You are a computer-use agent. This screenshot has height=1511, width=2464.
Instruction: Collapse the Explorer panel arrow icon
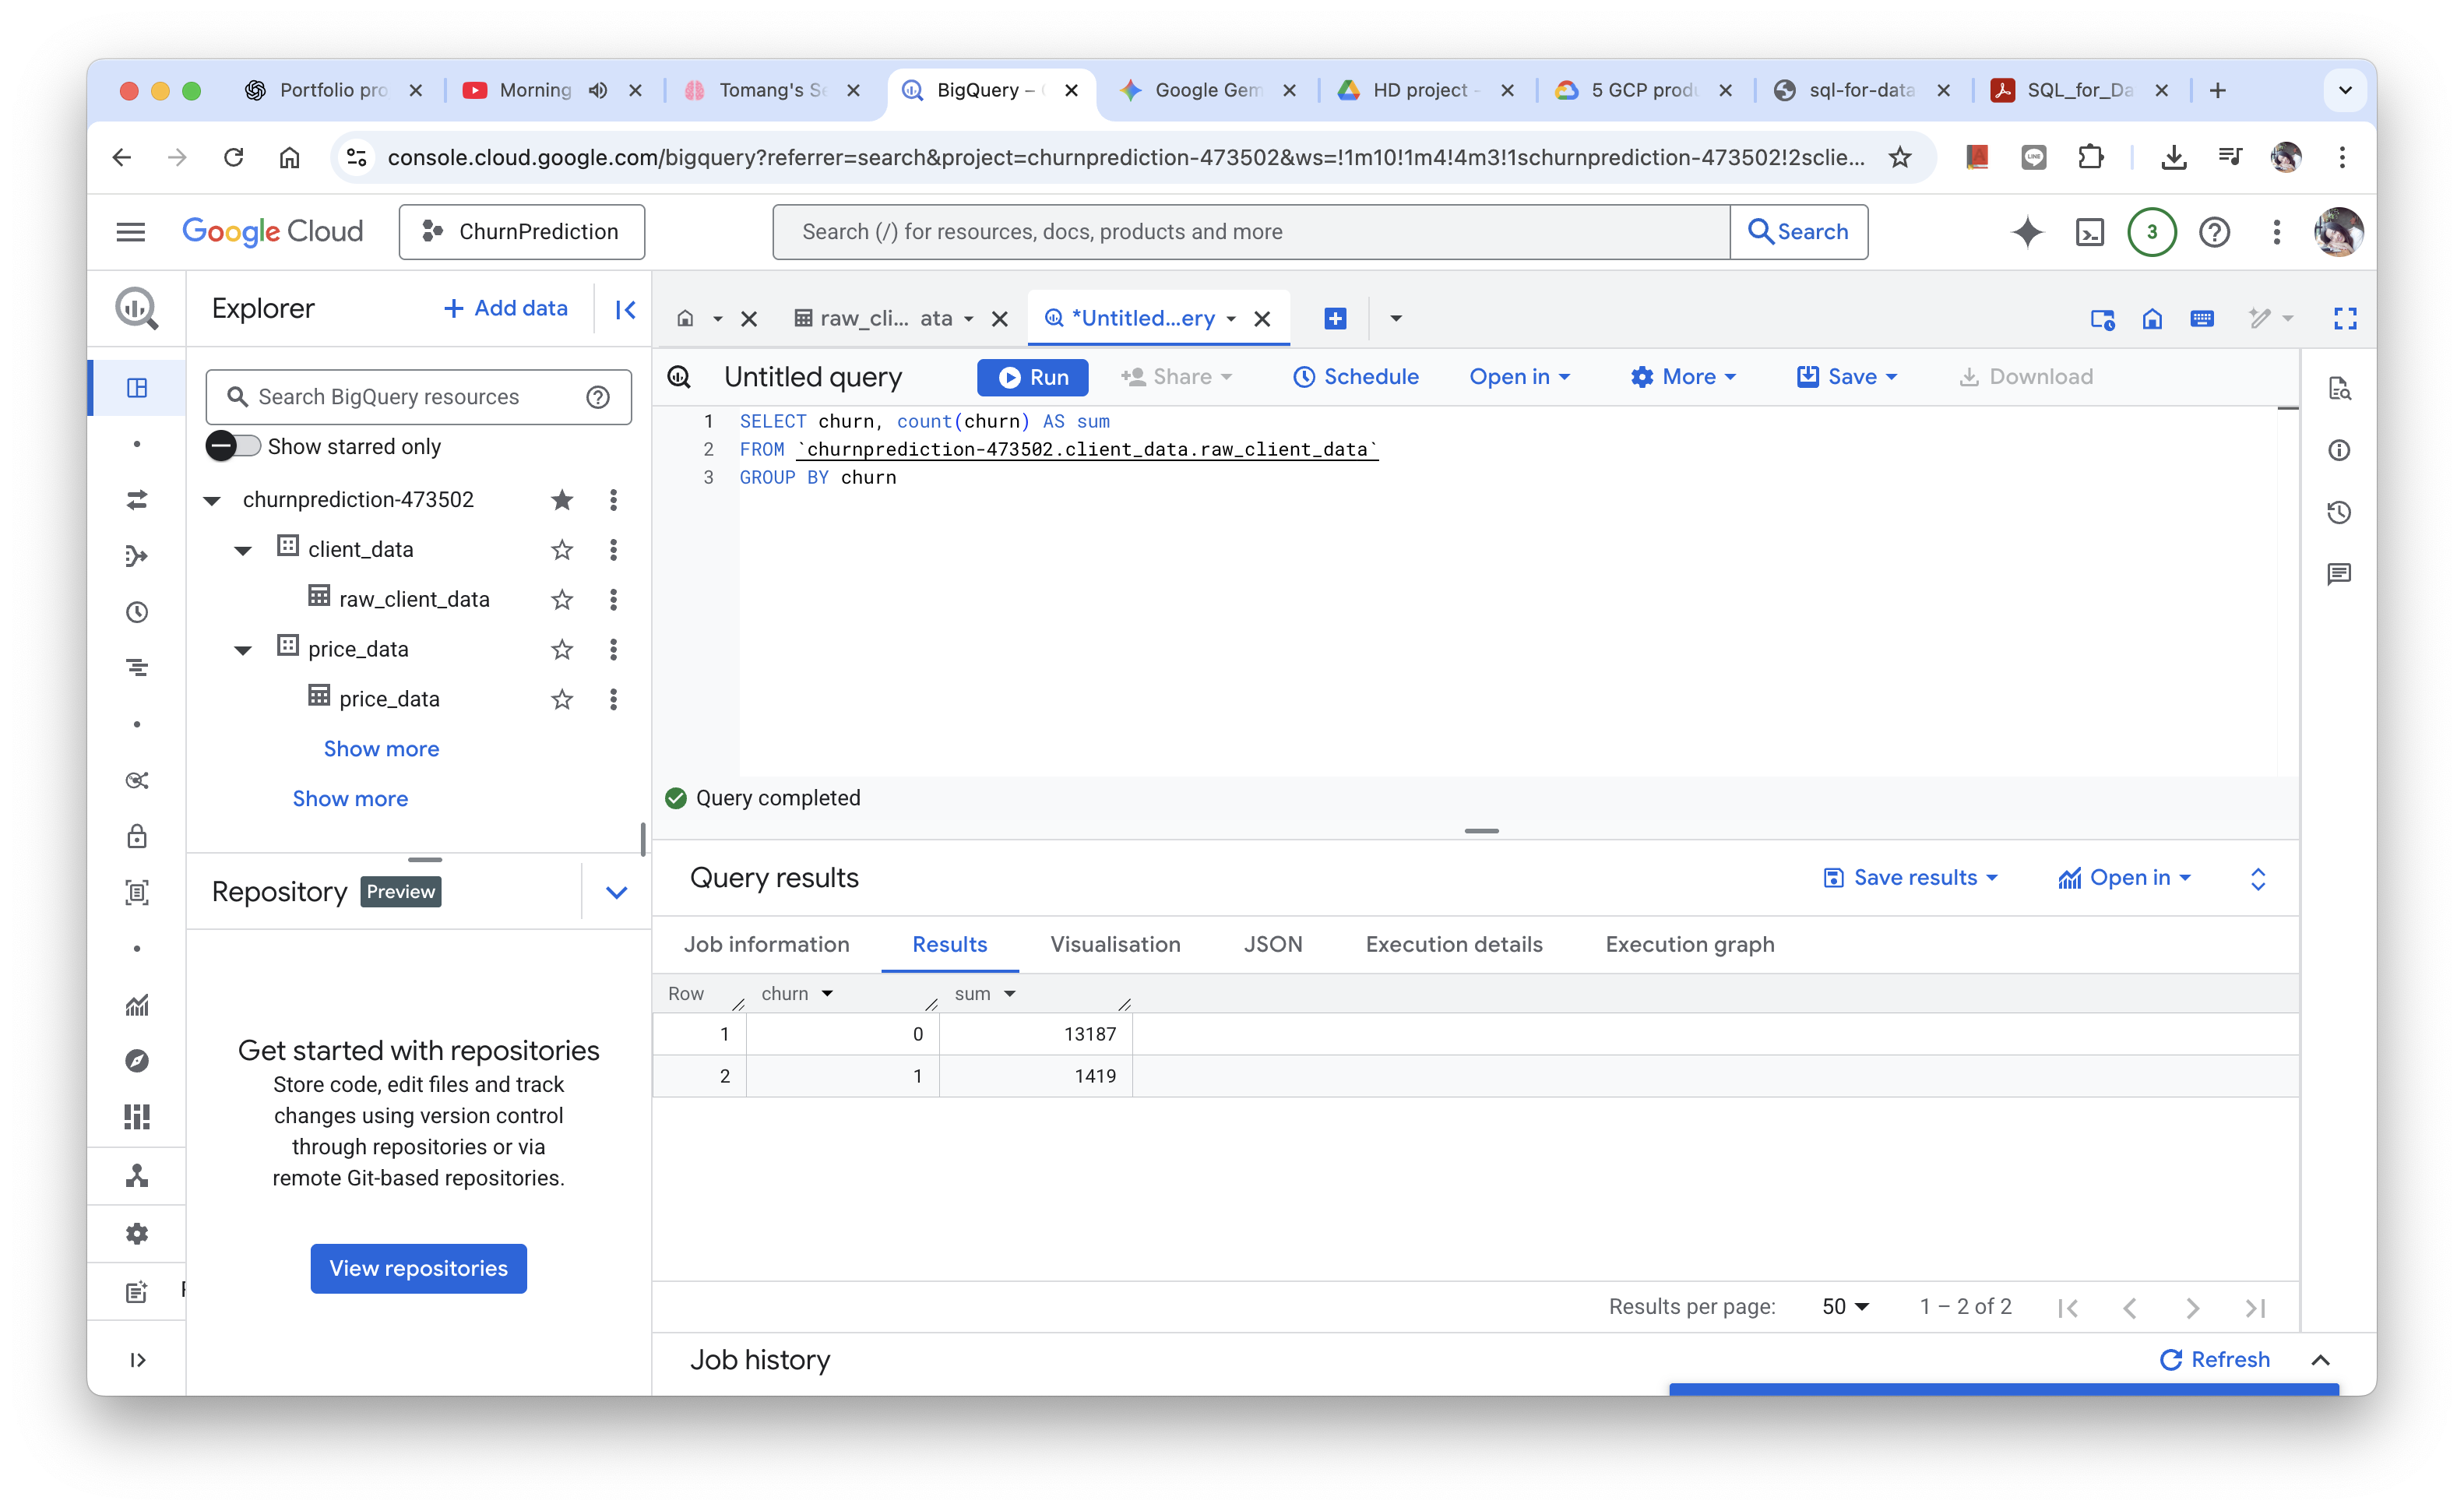tap(626, 309)
